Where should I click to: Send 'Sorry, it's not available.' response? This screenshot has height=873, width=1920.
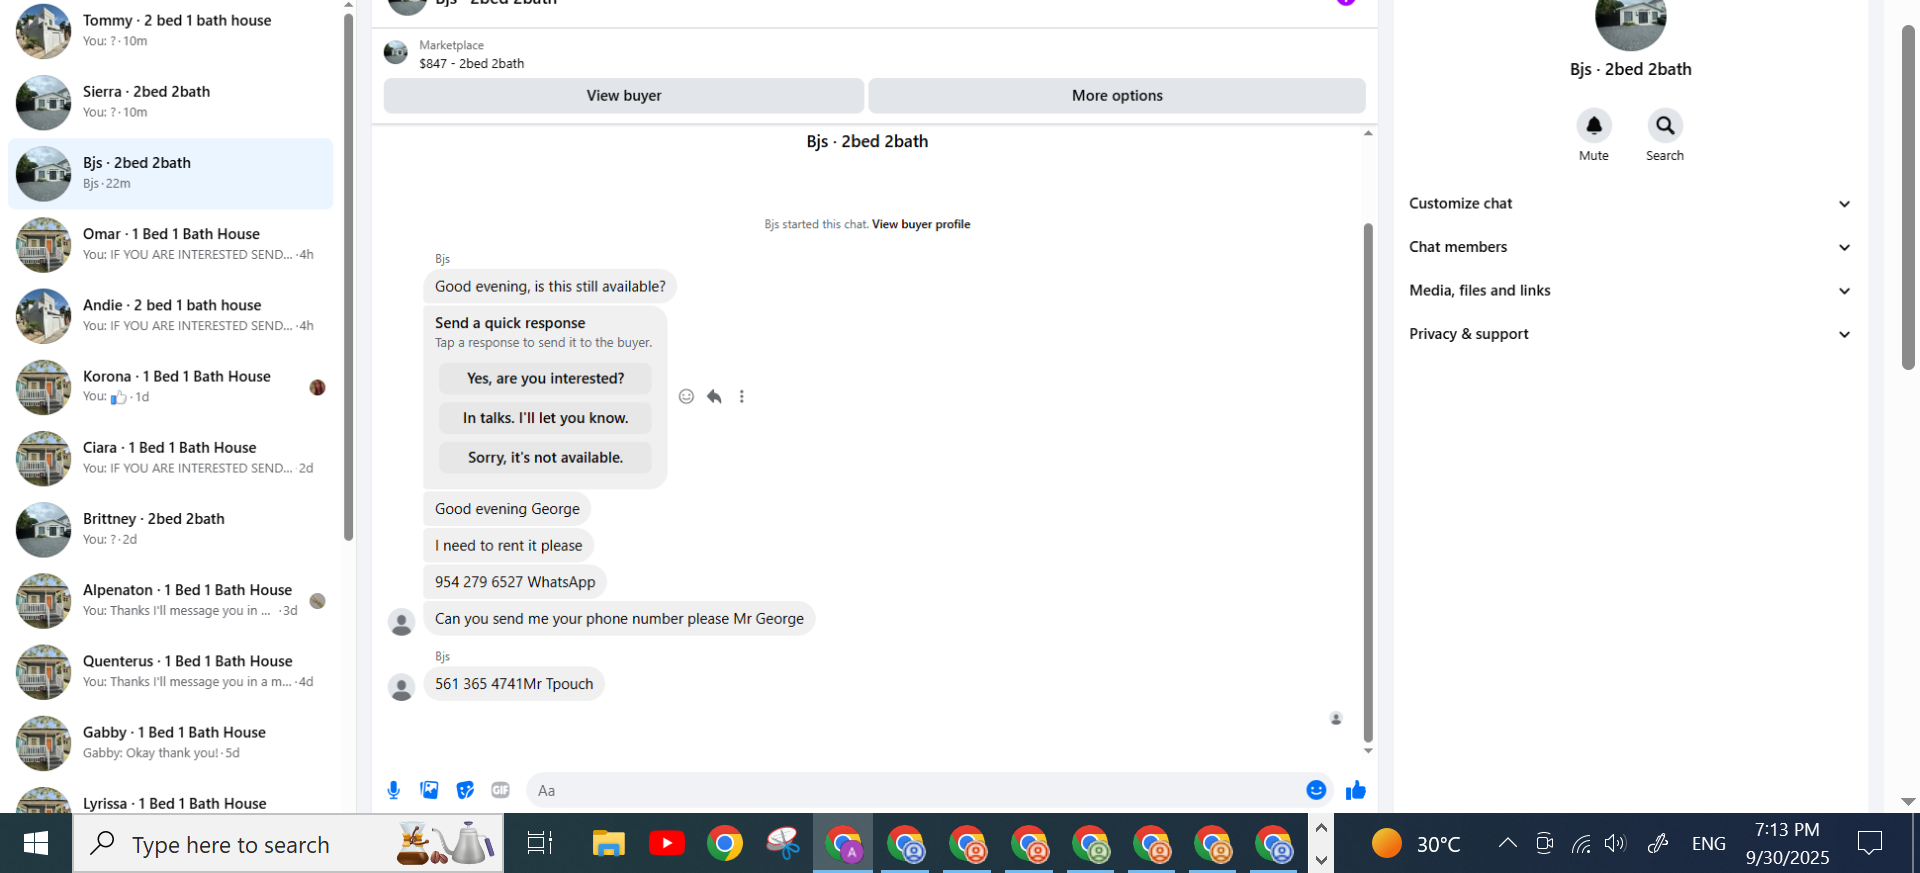(545, 457)
